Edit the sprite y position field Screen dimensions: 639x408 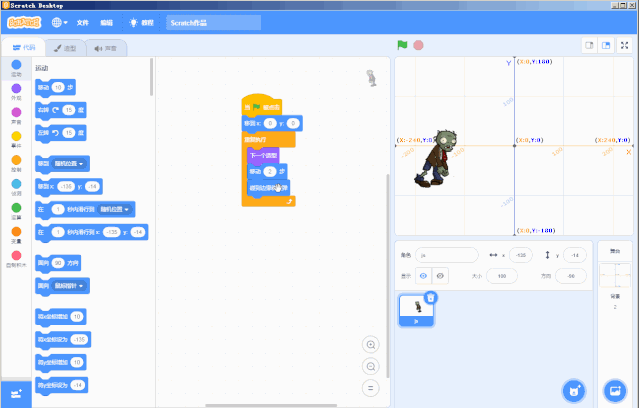coord(575,255)
